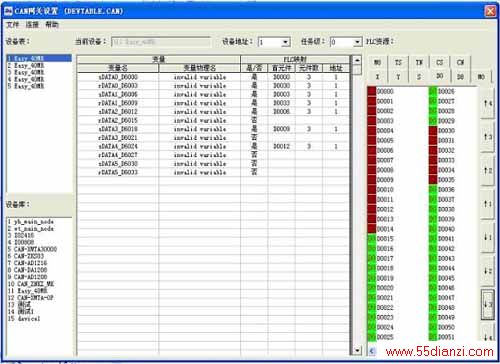Open the 帮助 menu
Image resolution: width=500 pixels, height=364 pixels.
click(x=52, y=25)
